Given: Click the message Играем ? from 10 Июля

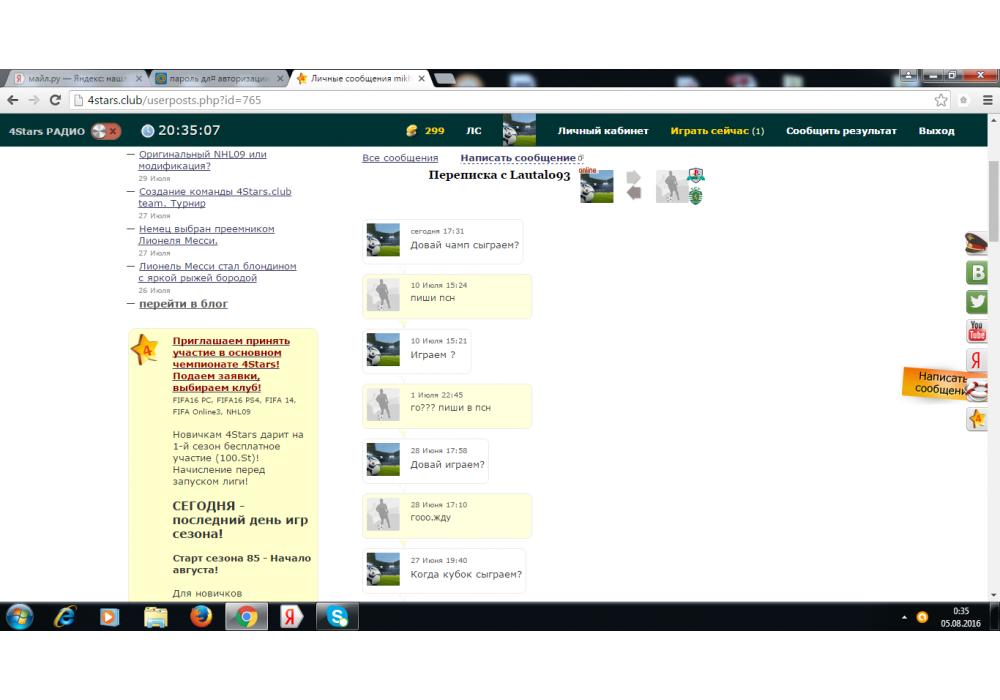Looking at the screenshot, I should pyautogui.click(x=432, y=354).
